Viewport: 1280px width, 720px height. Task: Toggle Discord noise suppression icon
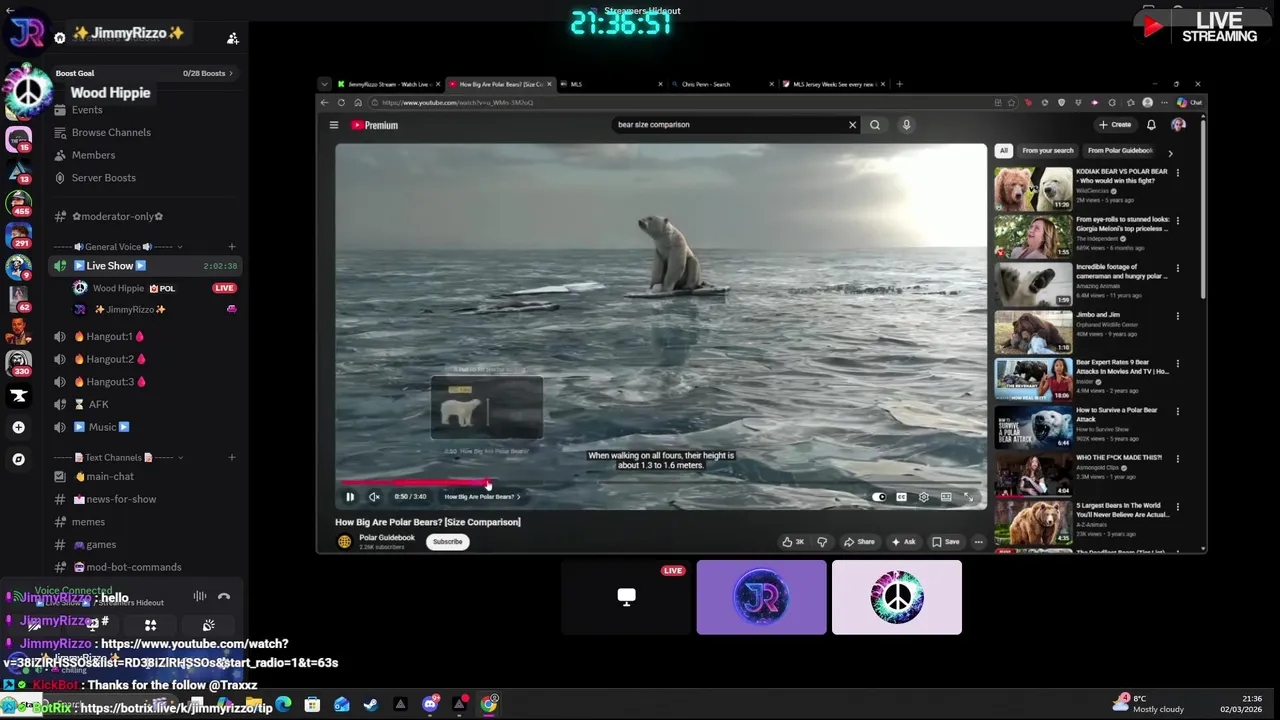tap(200, 597)
